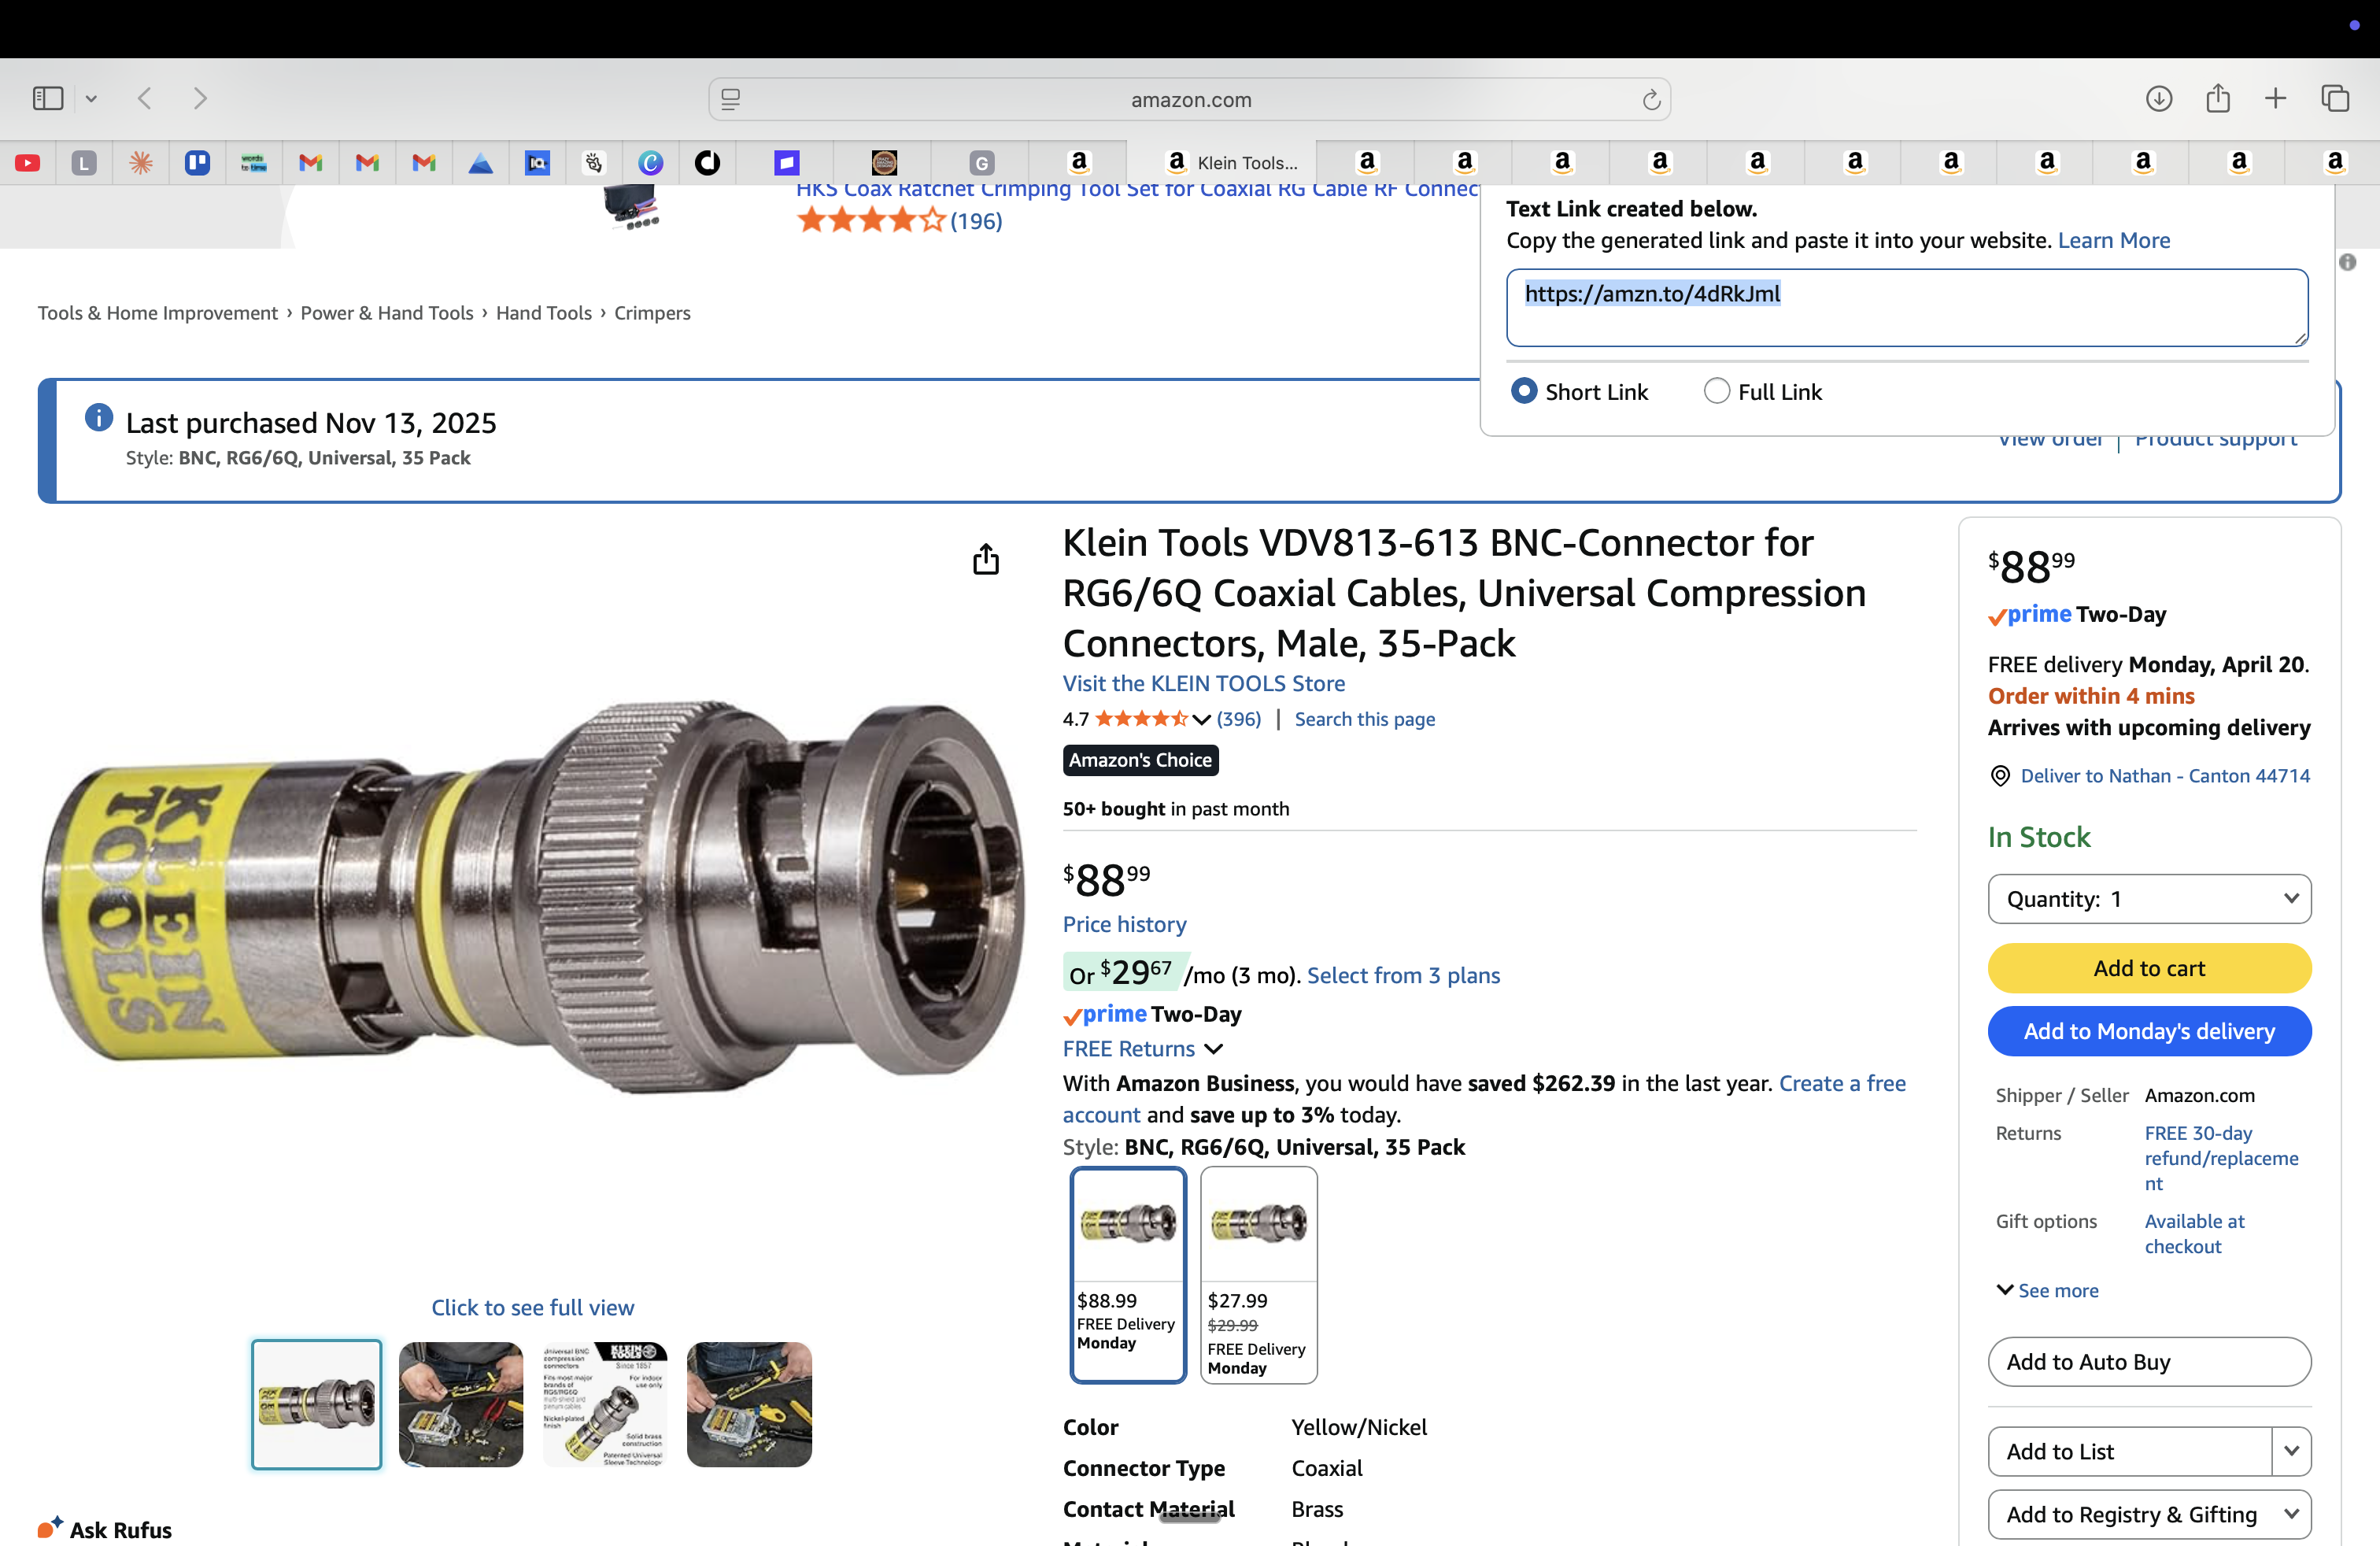Viewport: 2380px width, 1546px height.
Task: Expand the Add to Registry & Gifting dropdown
Action: click(x=2149, y=1514)
